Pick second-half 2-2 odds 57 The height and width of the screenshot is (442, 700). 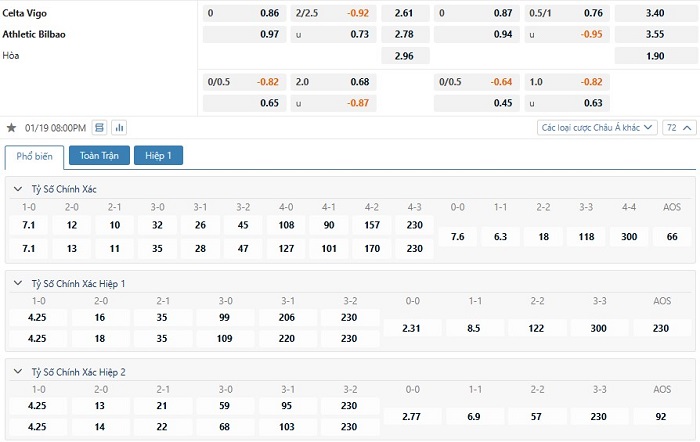click(536, 417)
